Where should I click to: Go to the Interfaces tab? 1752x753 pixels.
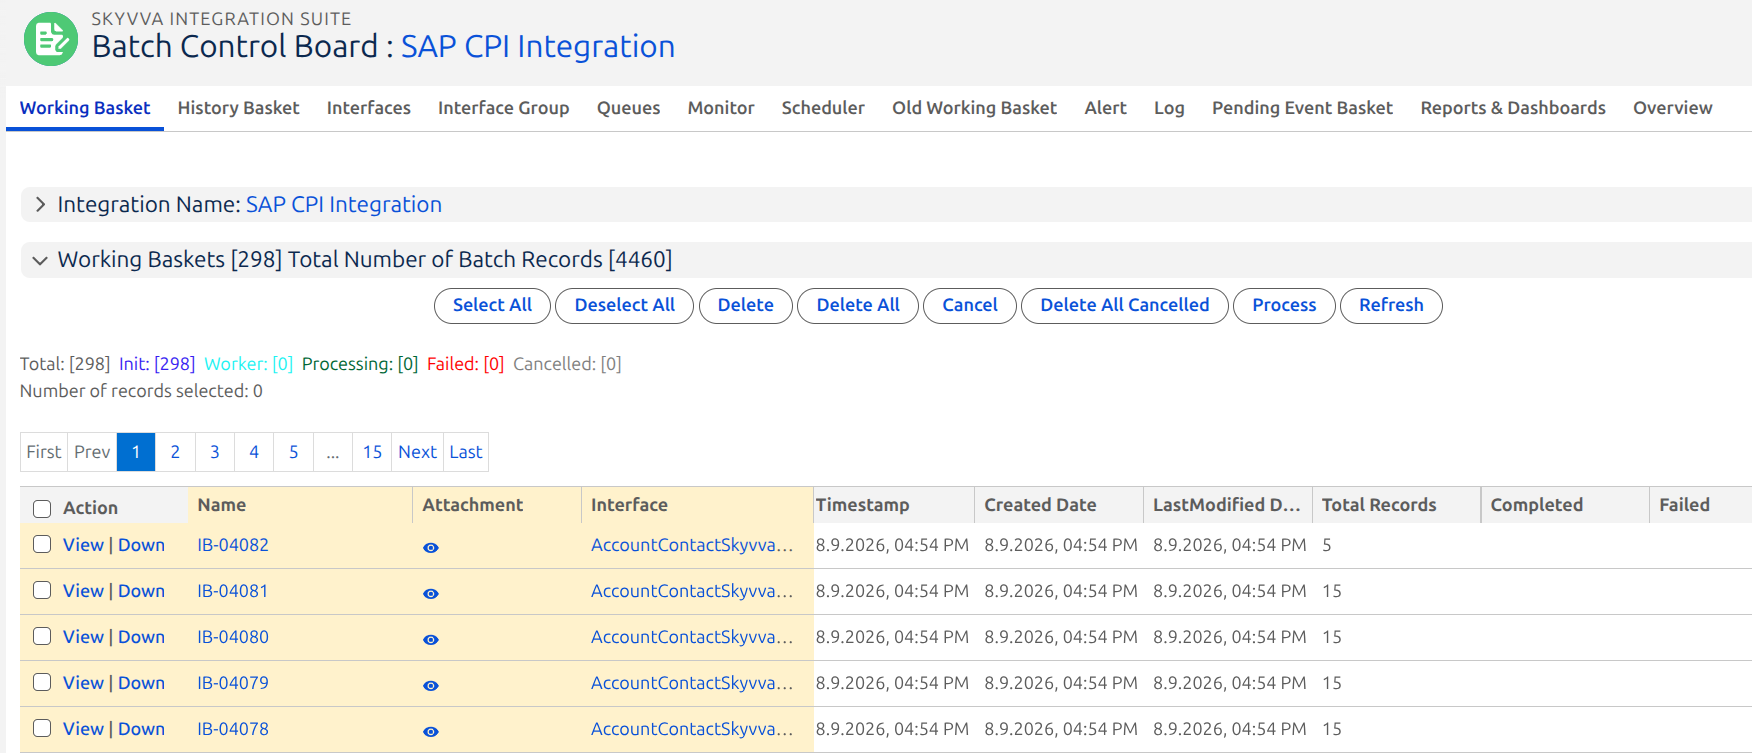click(368, 108)
